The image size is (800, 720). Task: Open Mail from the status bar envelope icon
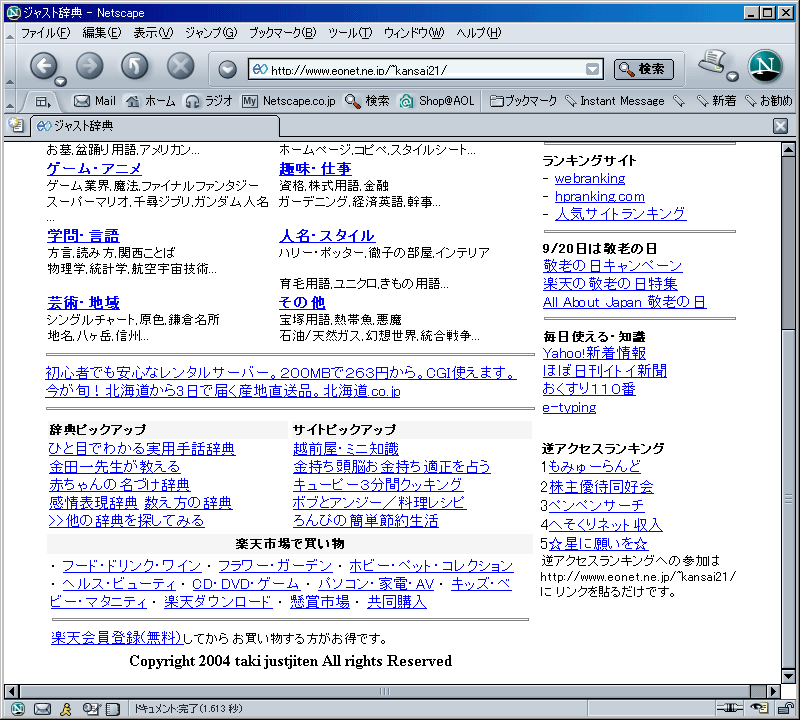42,708
